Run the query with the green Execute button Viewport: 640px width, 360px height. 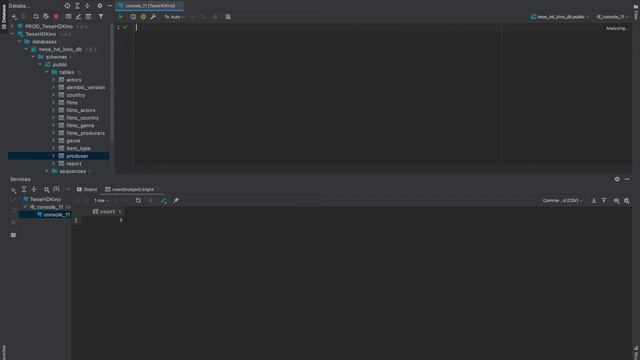(x=120, y=17)
